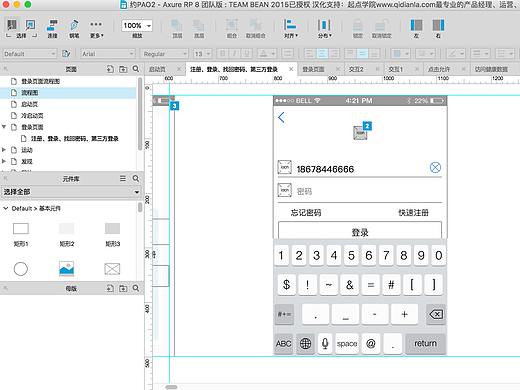Open the library panel menu icon
520x390 pixels.
[x=123, y=179]
